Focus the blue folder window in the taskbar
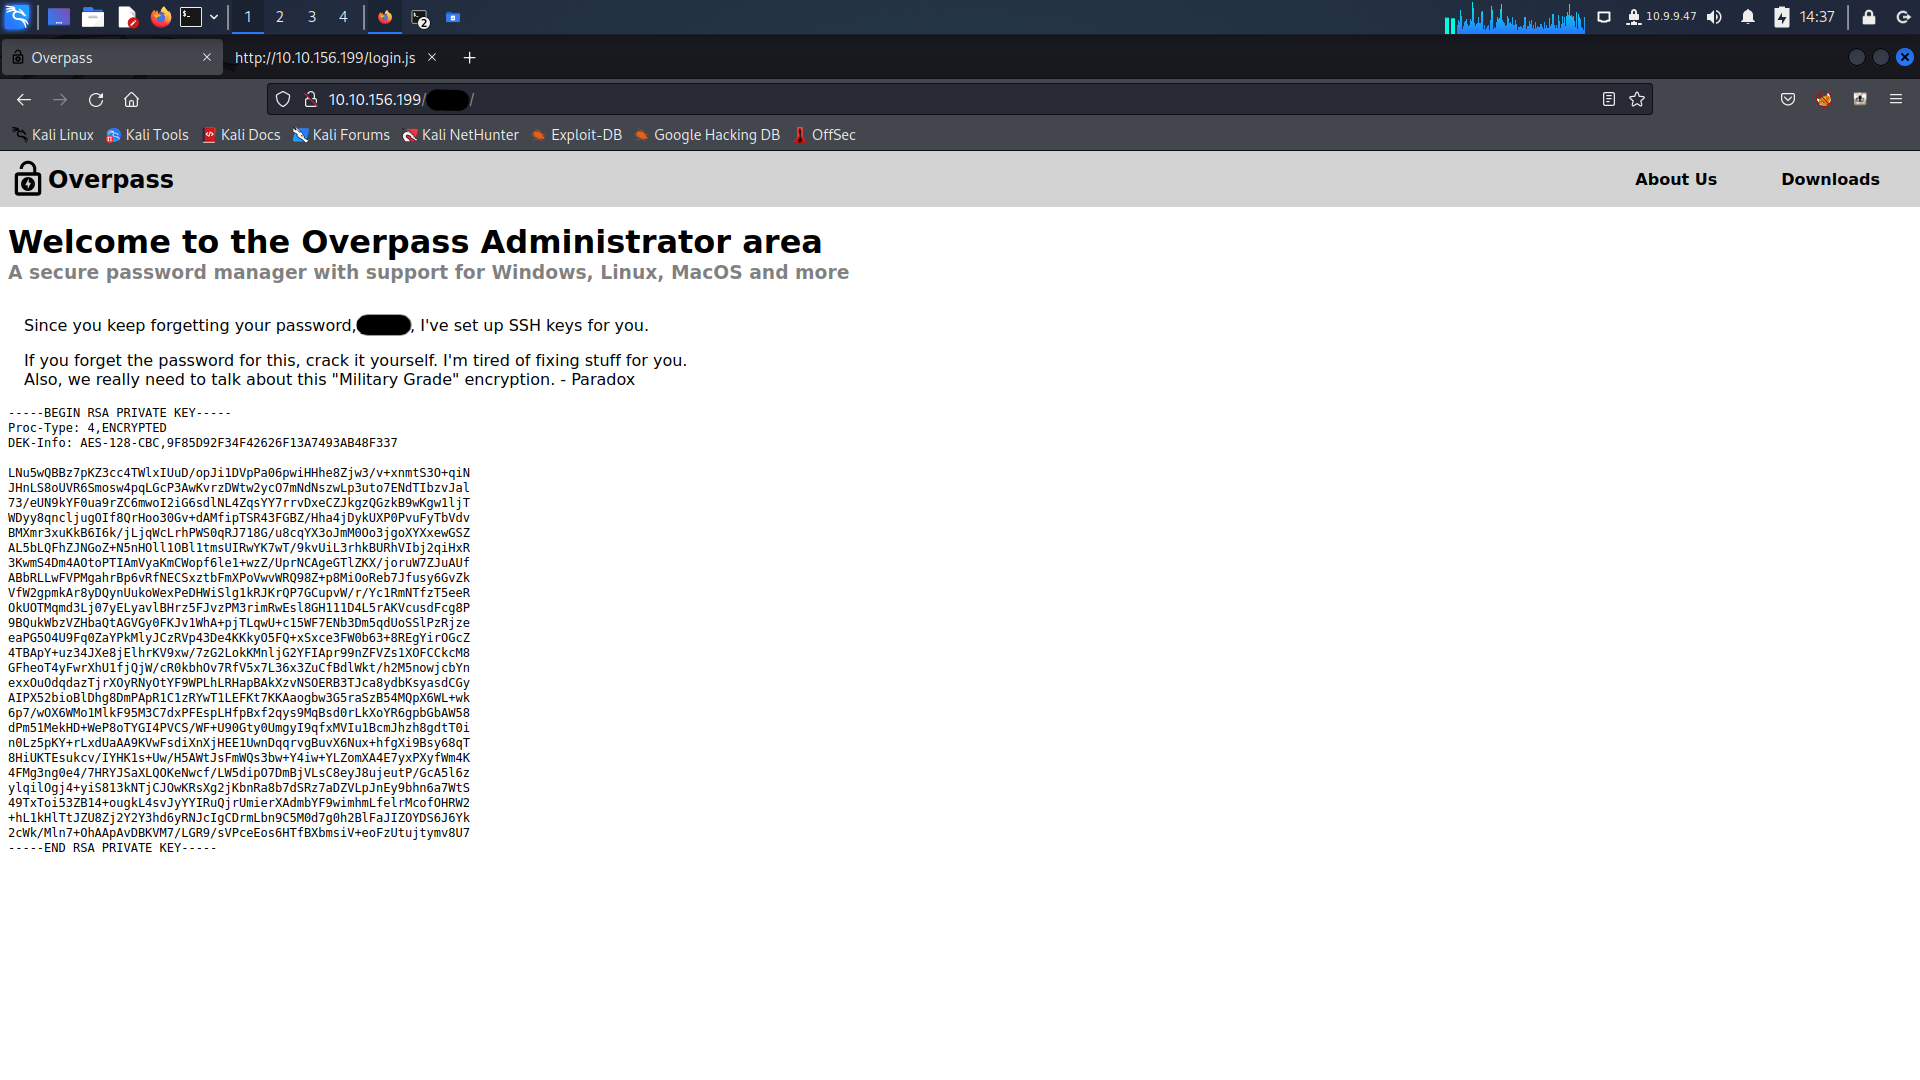The image size is (1920, 1080). click(x=453, y=17)
